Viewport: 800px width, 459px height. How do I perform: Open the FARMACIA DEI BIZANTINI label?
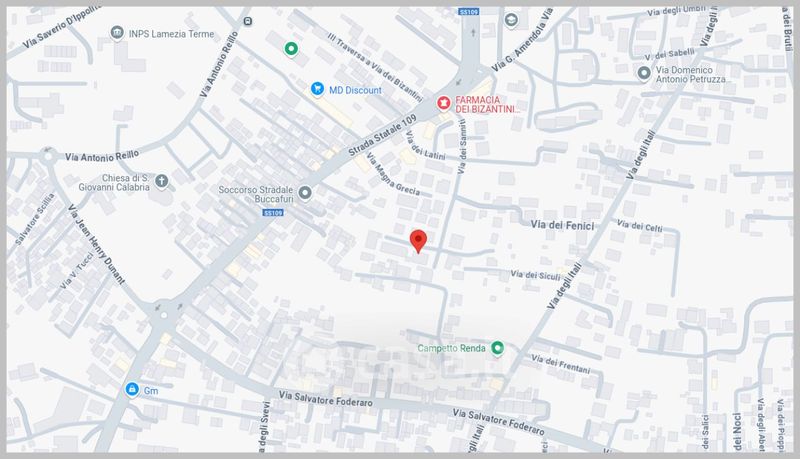click(x=487, y=105)
